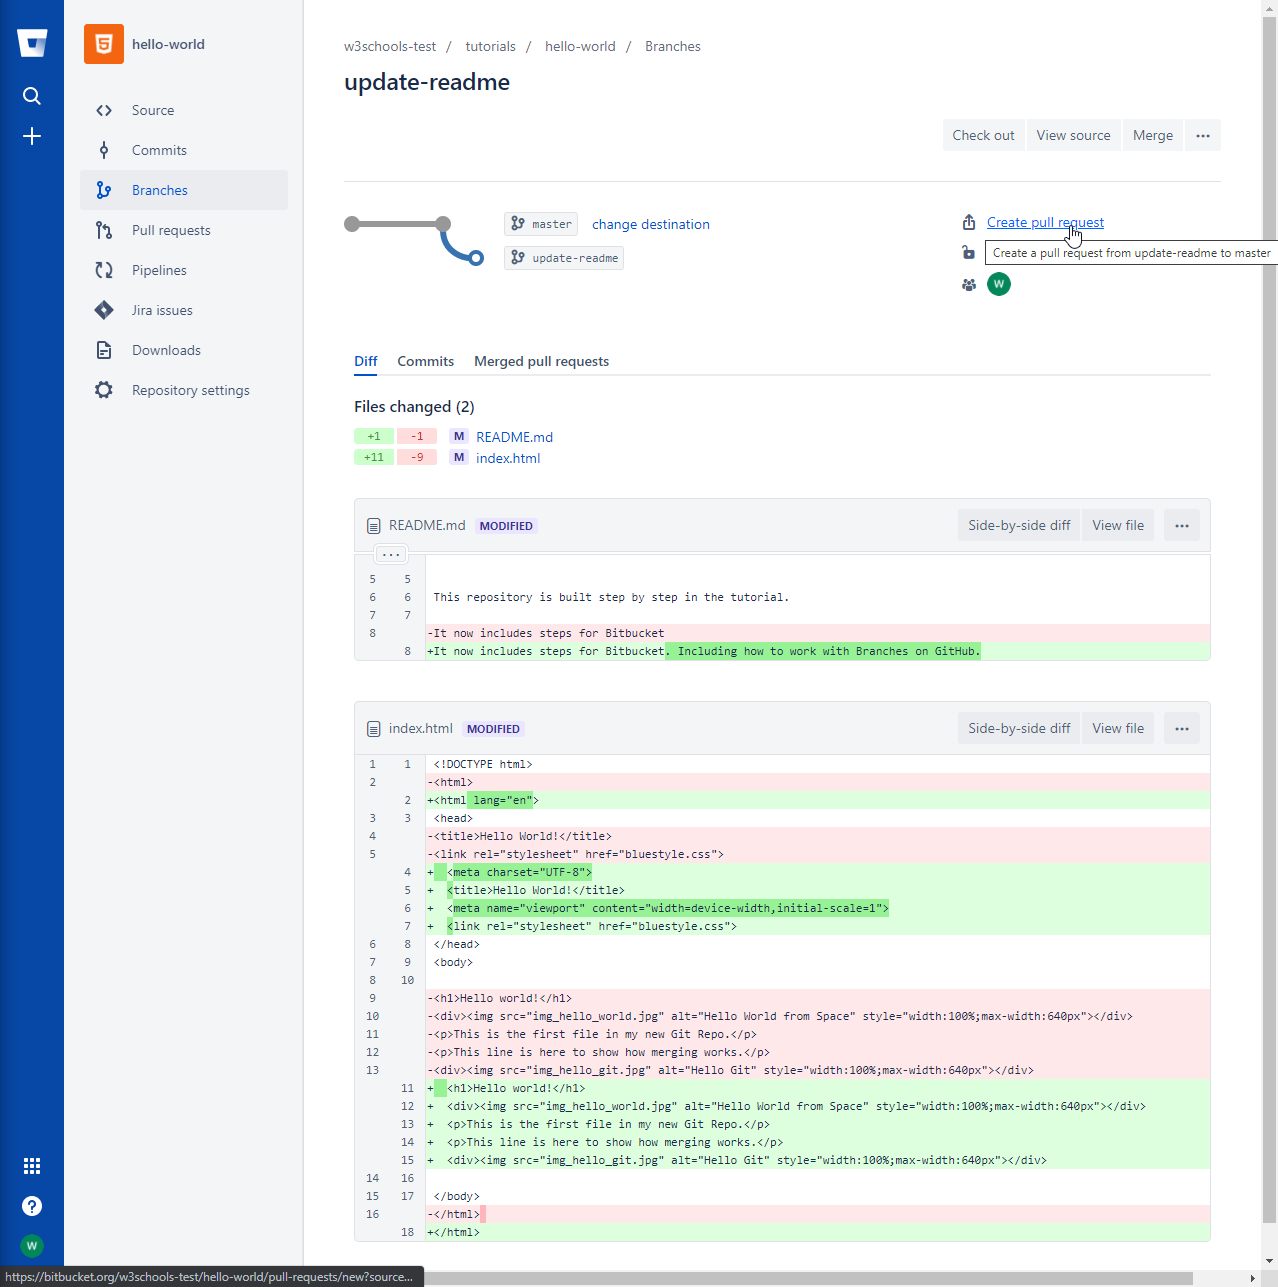1278x1287 pixels.
Task: Open search with the magnifier icon
Action: click(31, 96)
